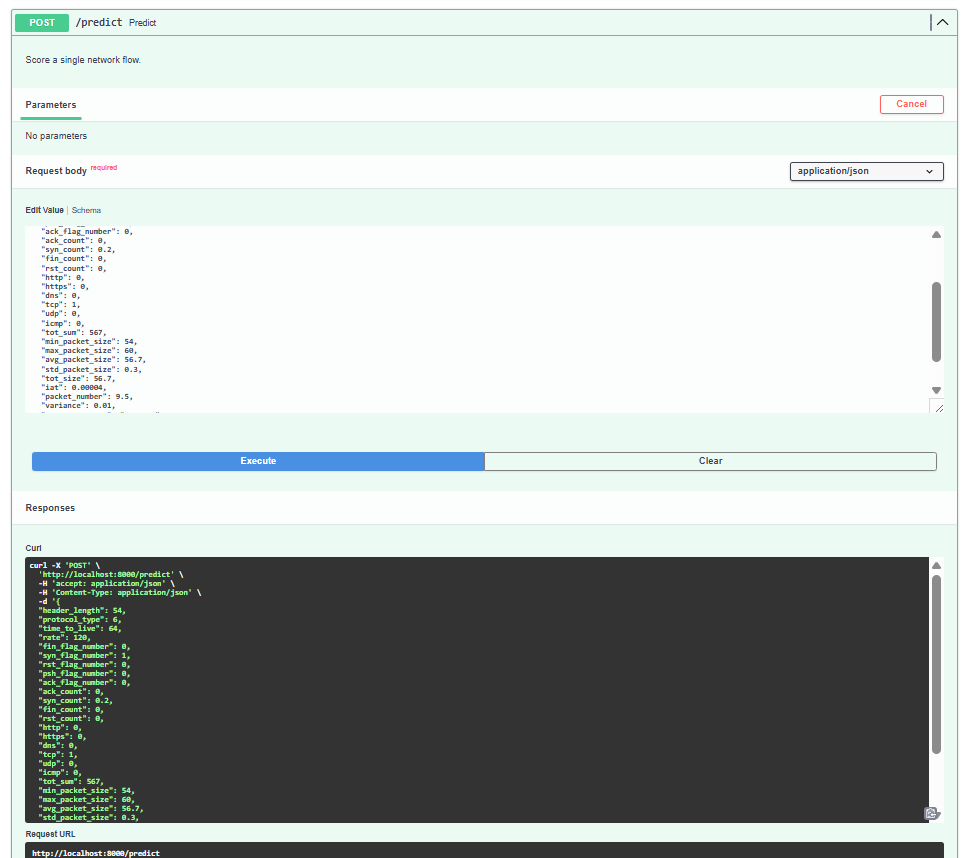Screen dimensions: 961x858
Task: Click the Curl section label
Action: pyautogui.click(x=33, y=549)
